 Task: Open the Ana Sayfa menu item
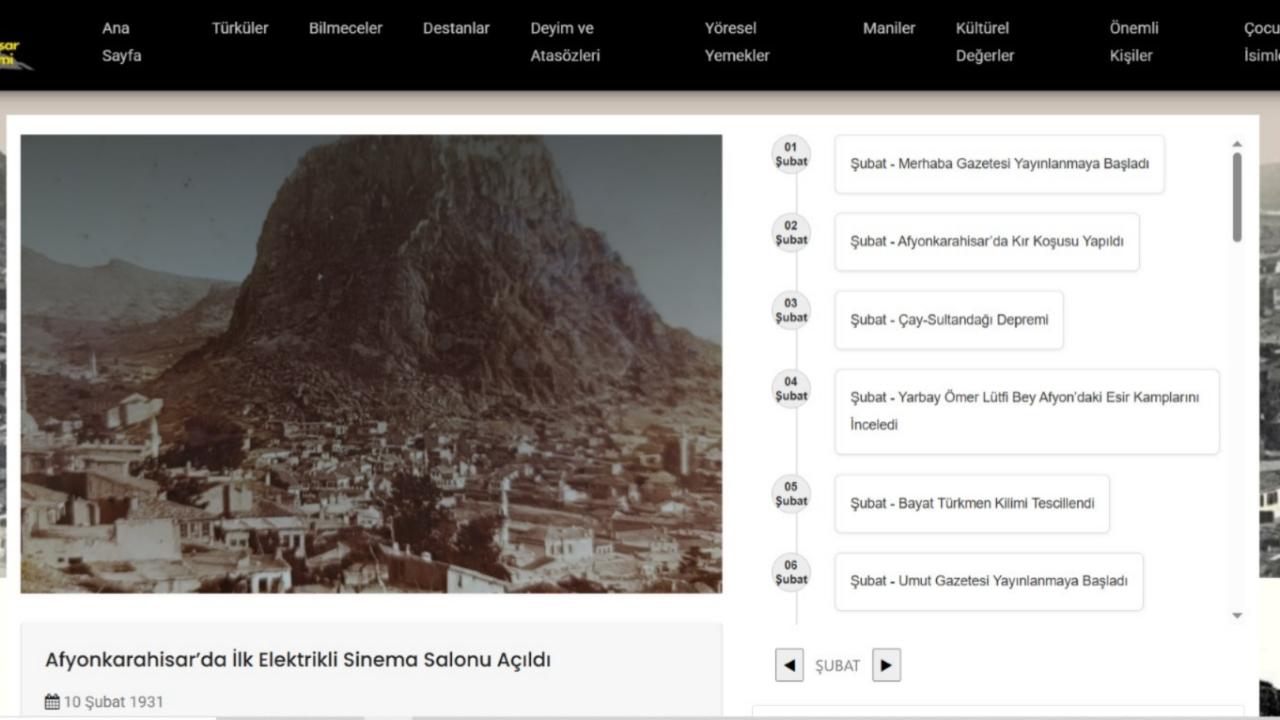tap(120, 42)
